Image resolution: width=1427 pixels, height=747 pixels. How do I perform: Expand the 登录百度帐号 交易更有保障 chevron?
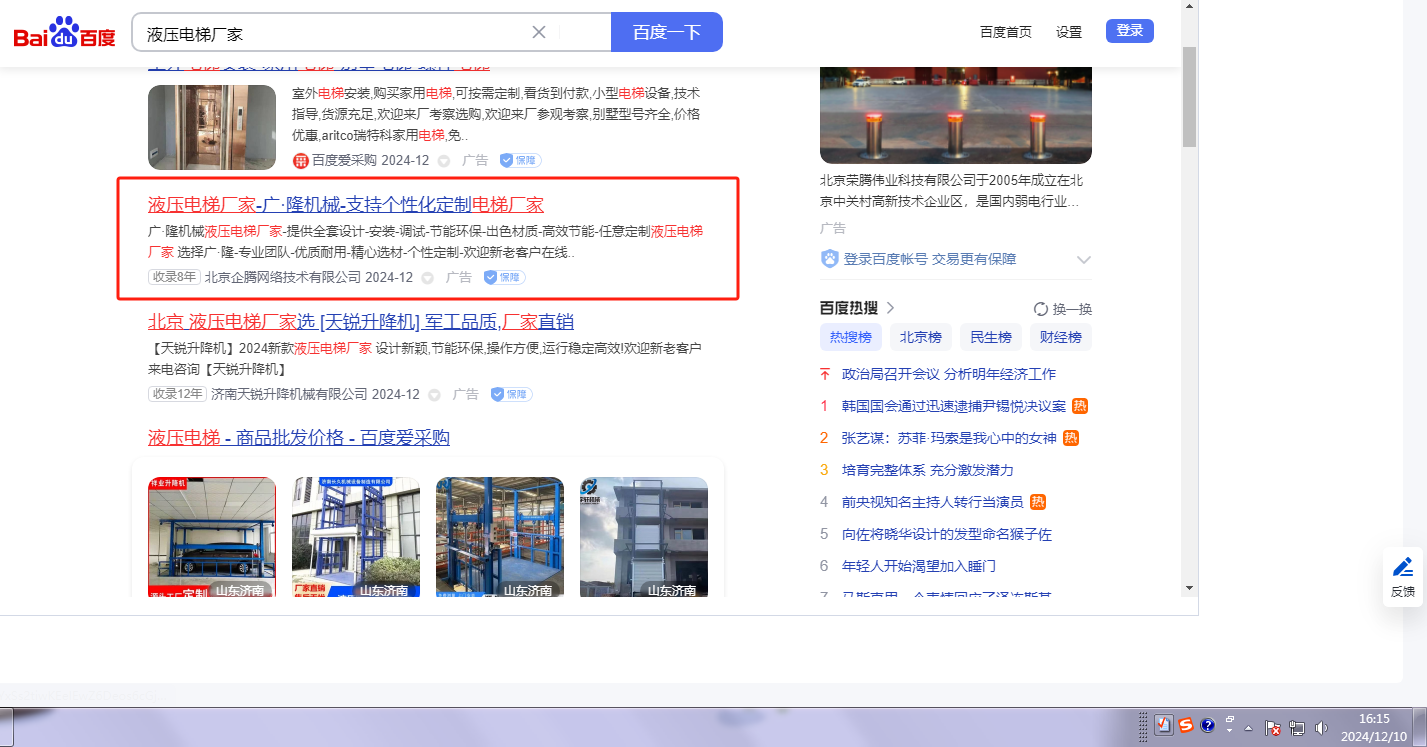tap(1083, 260)
